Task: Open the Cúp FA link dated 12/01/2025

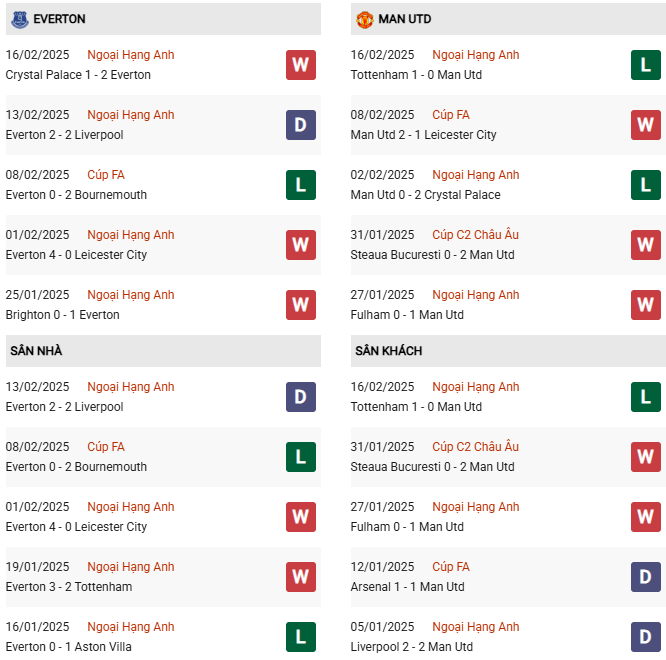Action: [x=450, y=567]
